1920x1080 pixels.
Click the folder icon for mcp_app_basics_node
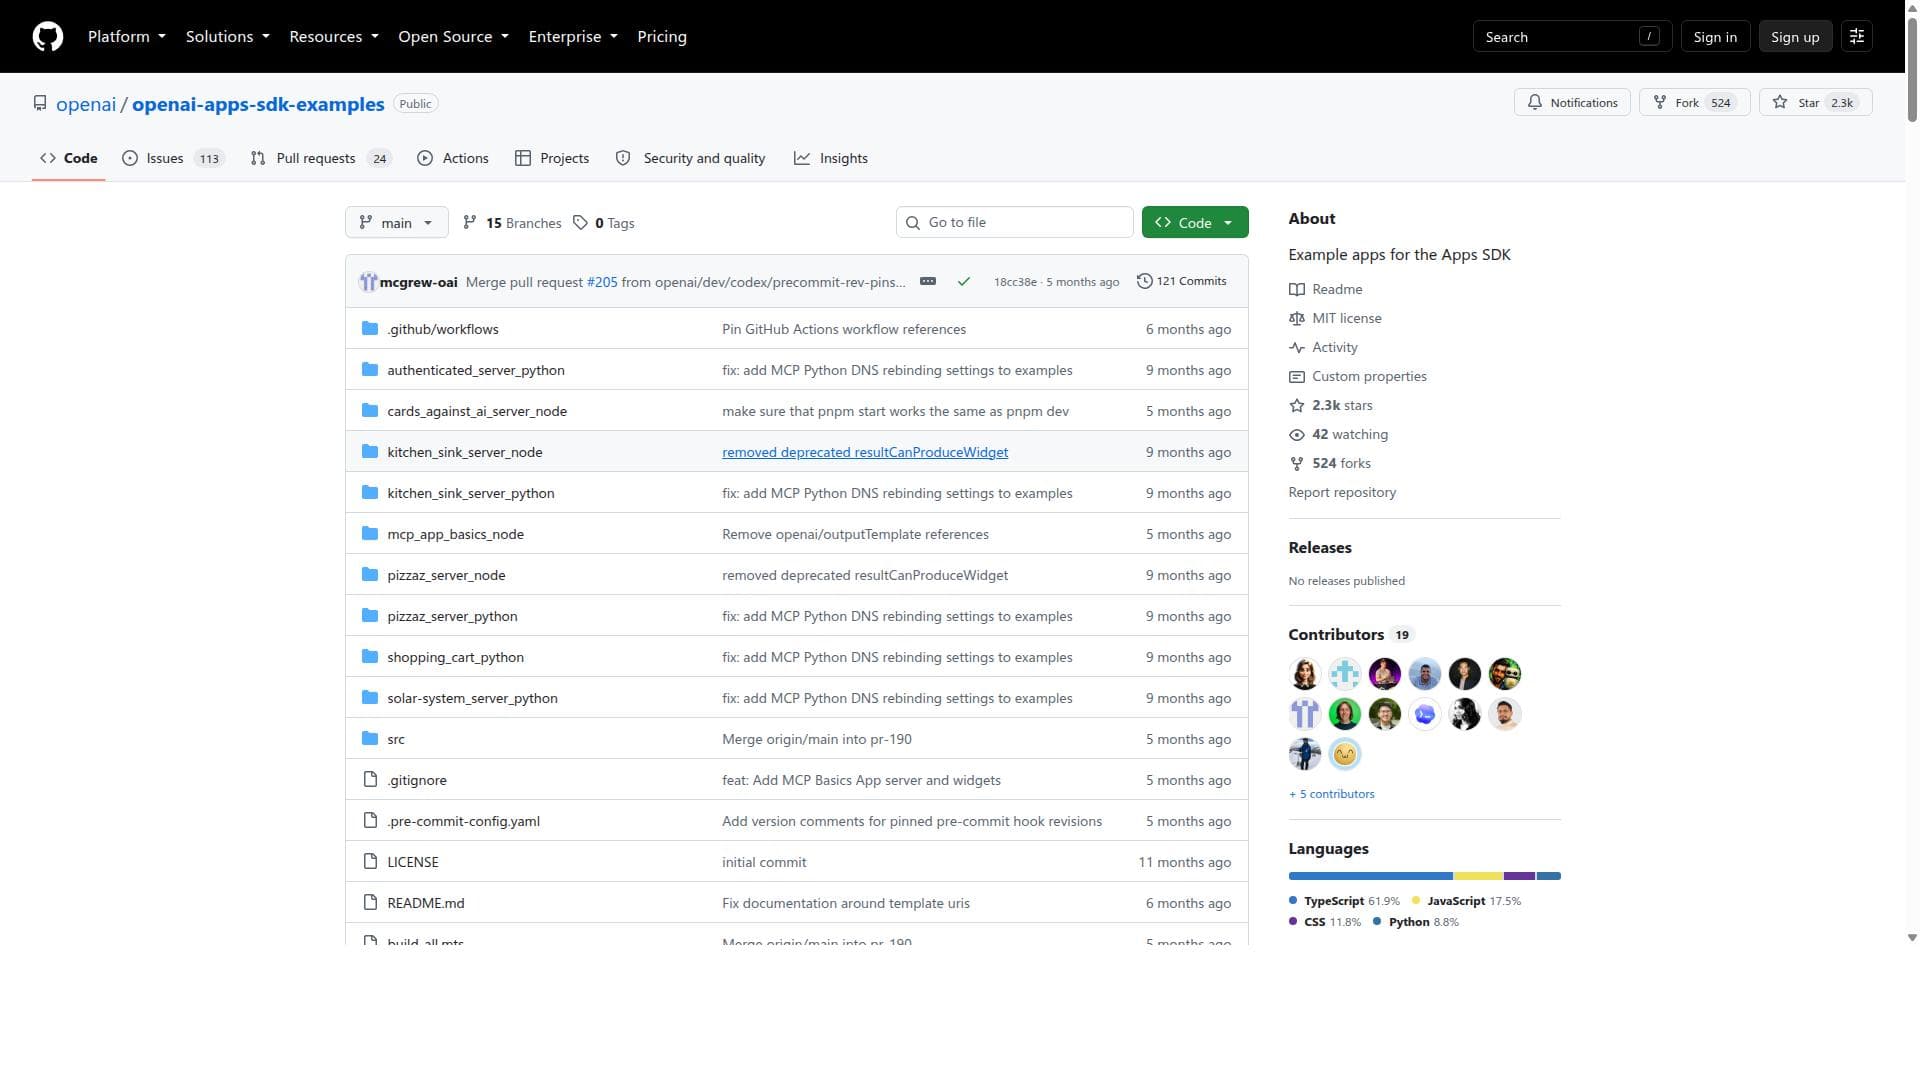point(370,534)
